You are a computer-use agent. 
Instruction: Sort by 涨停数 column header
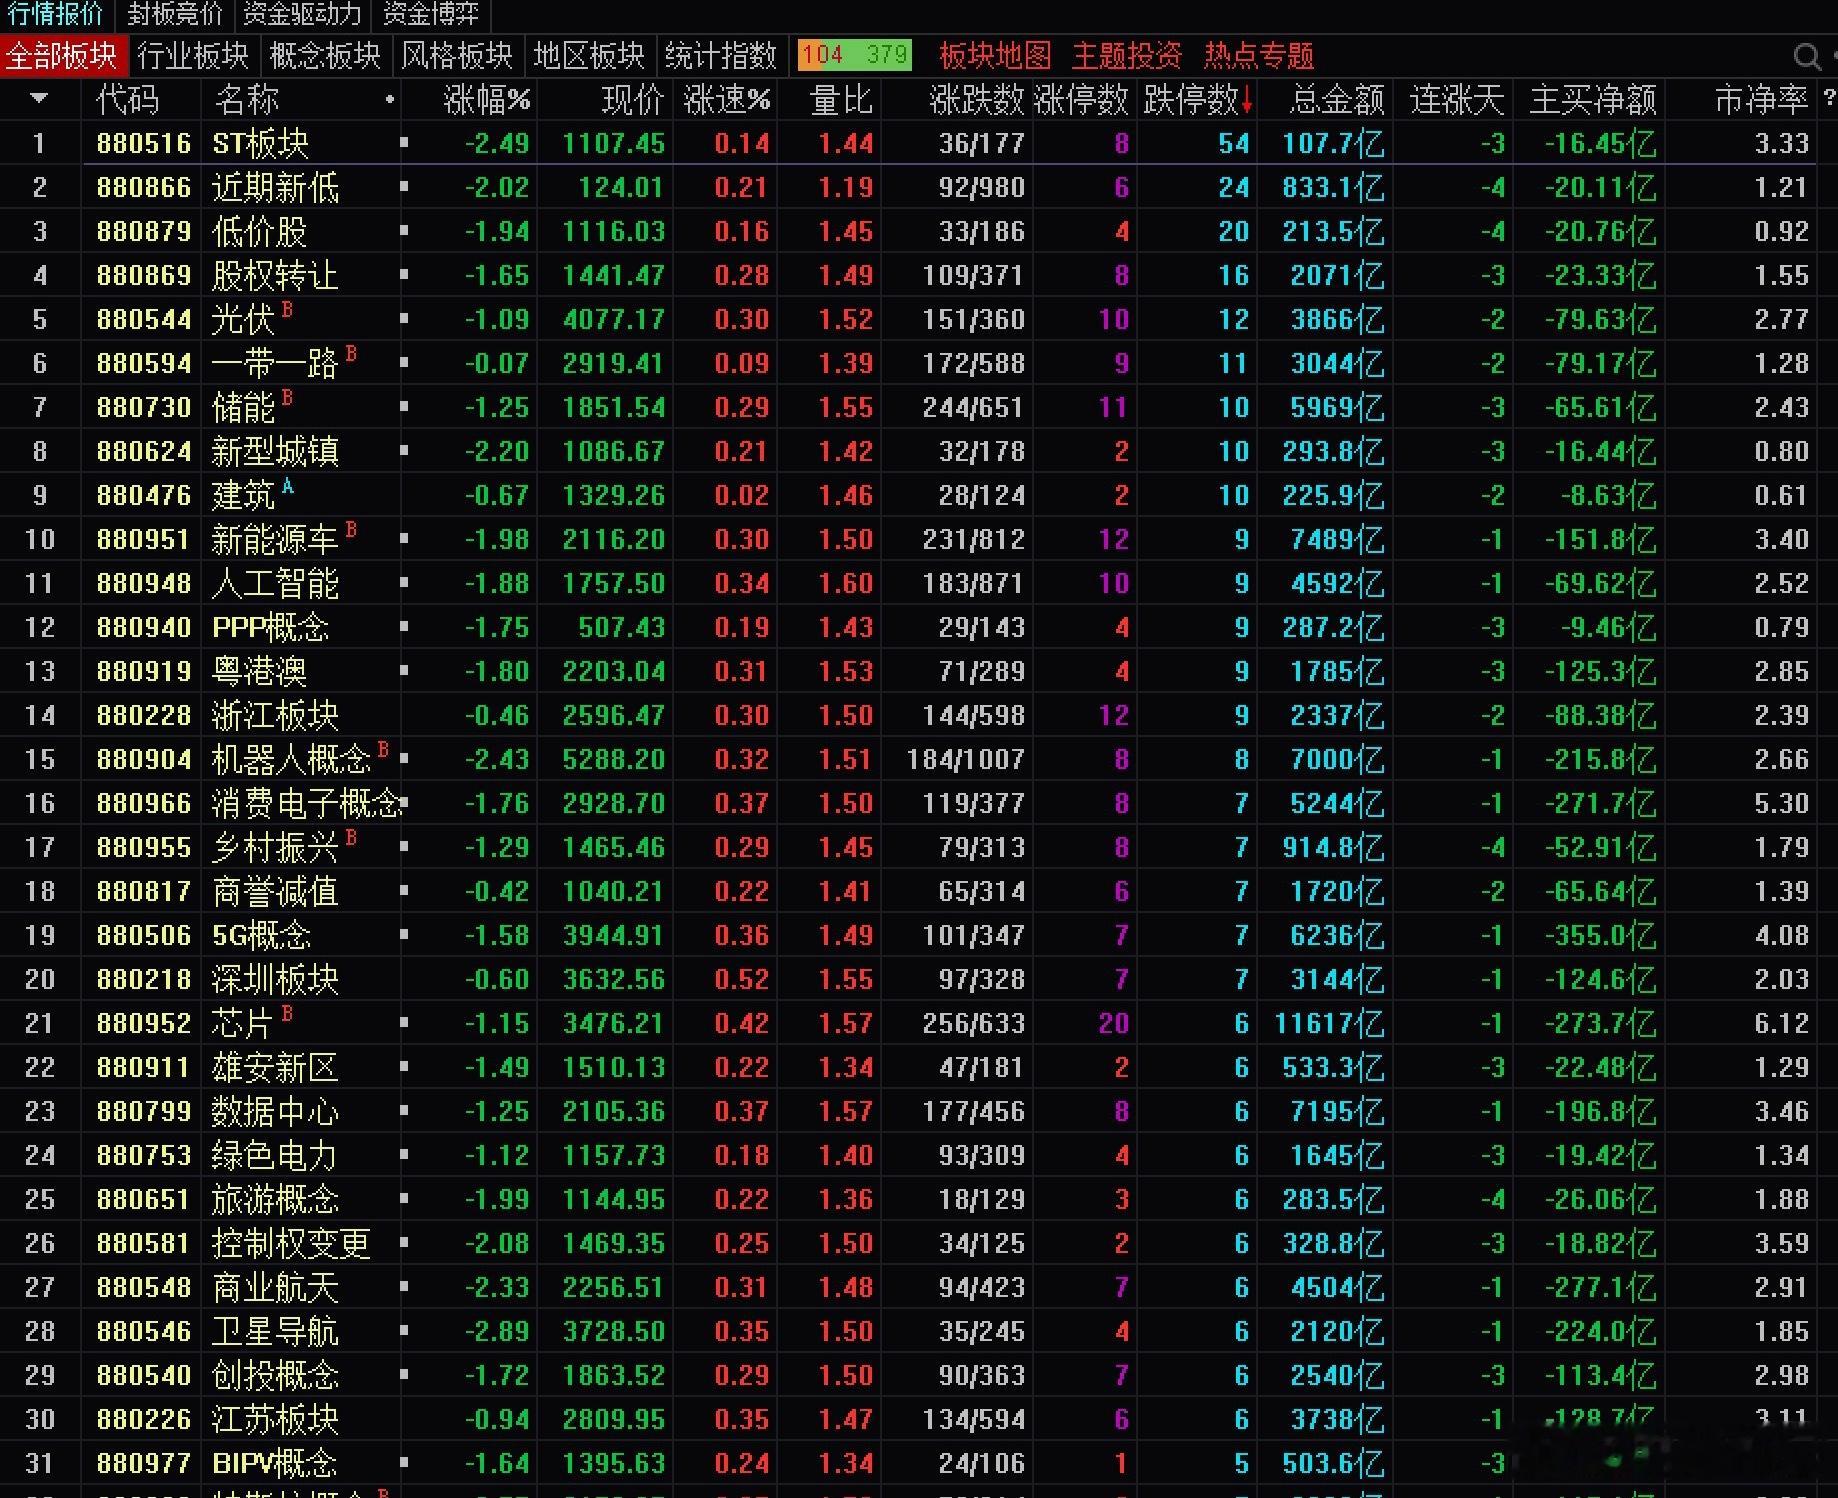click(1081, 99)
